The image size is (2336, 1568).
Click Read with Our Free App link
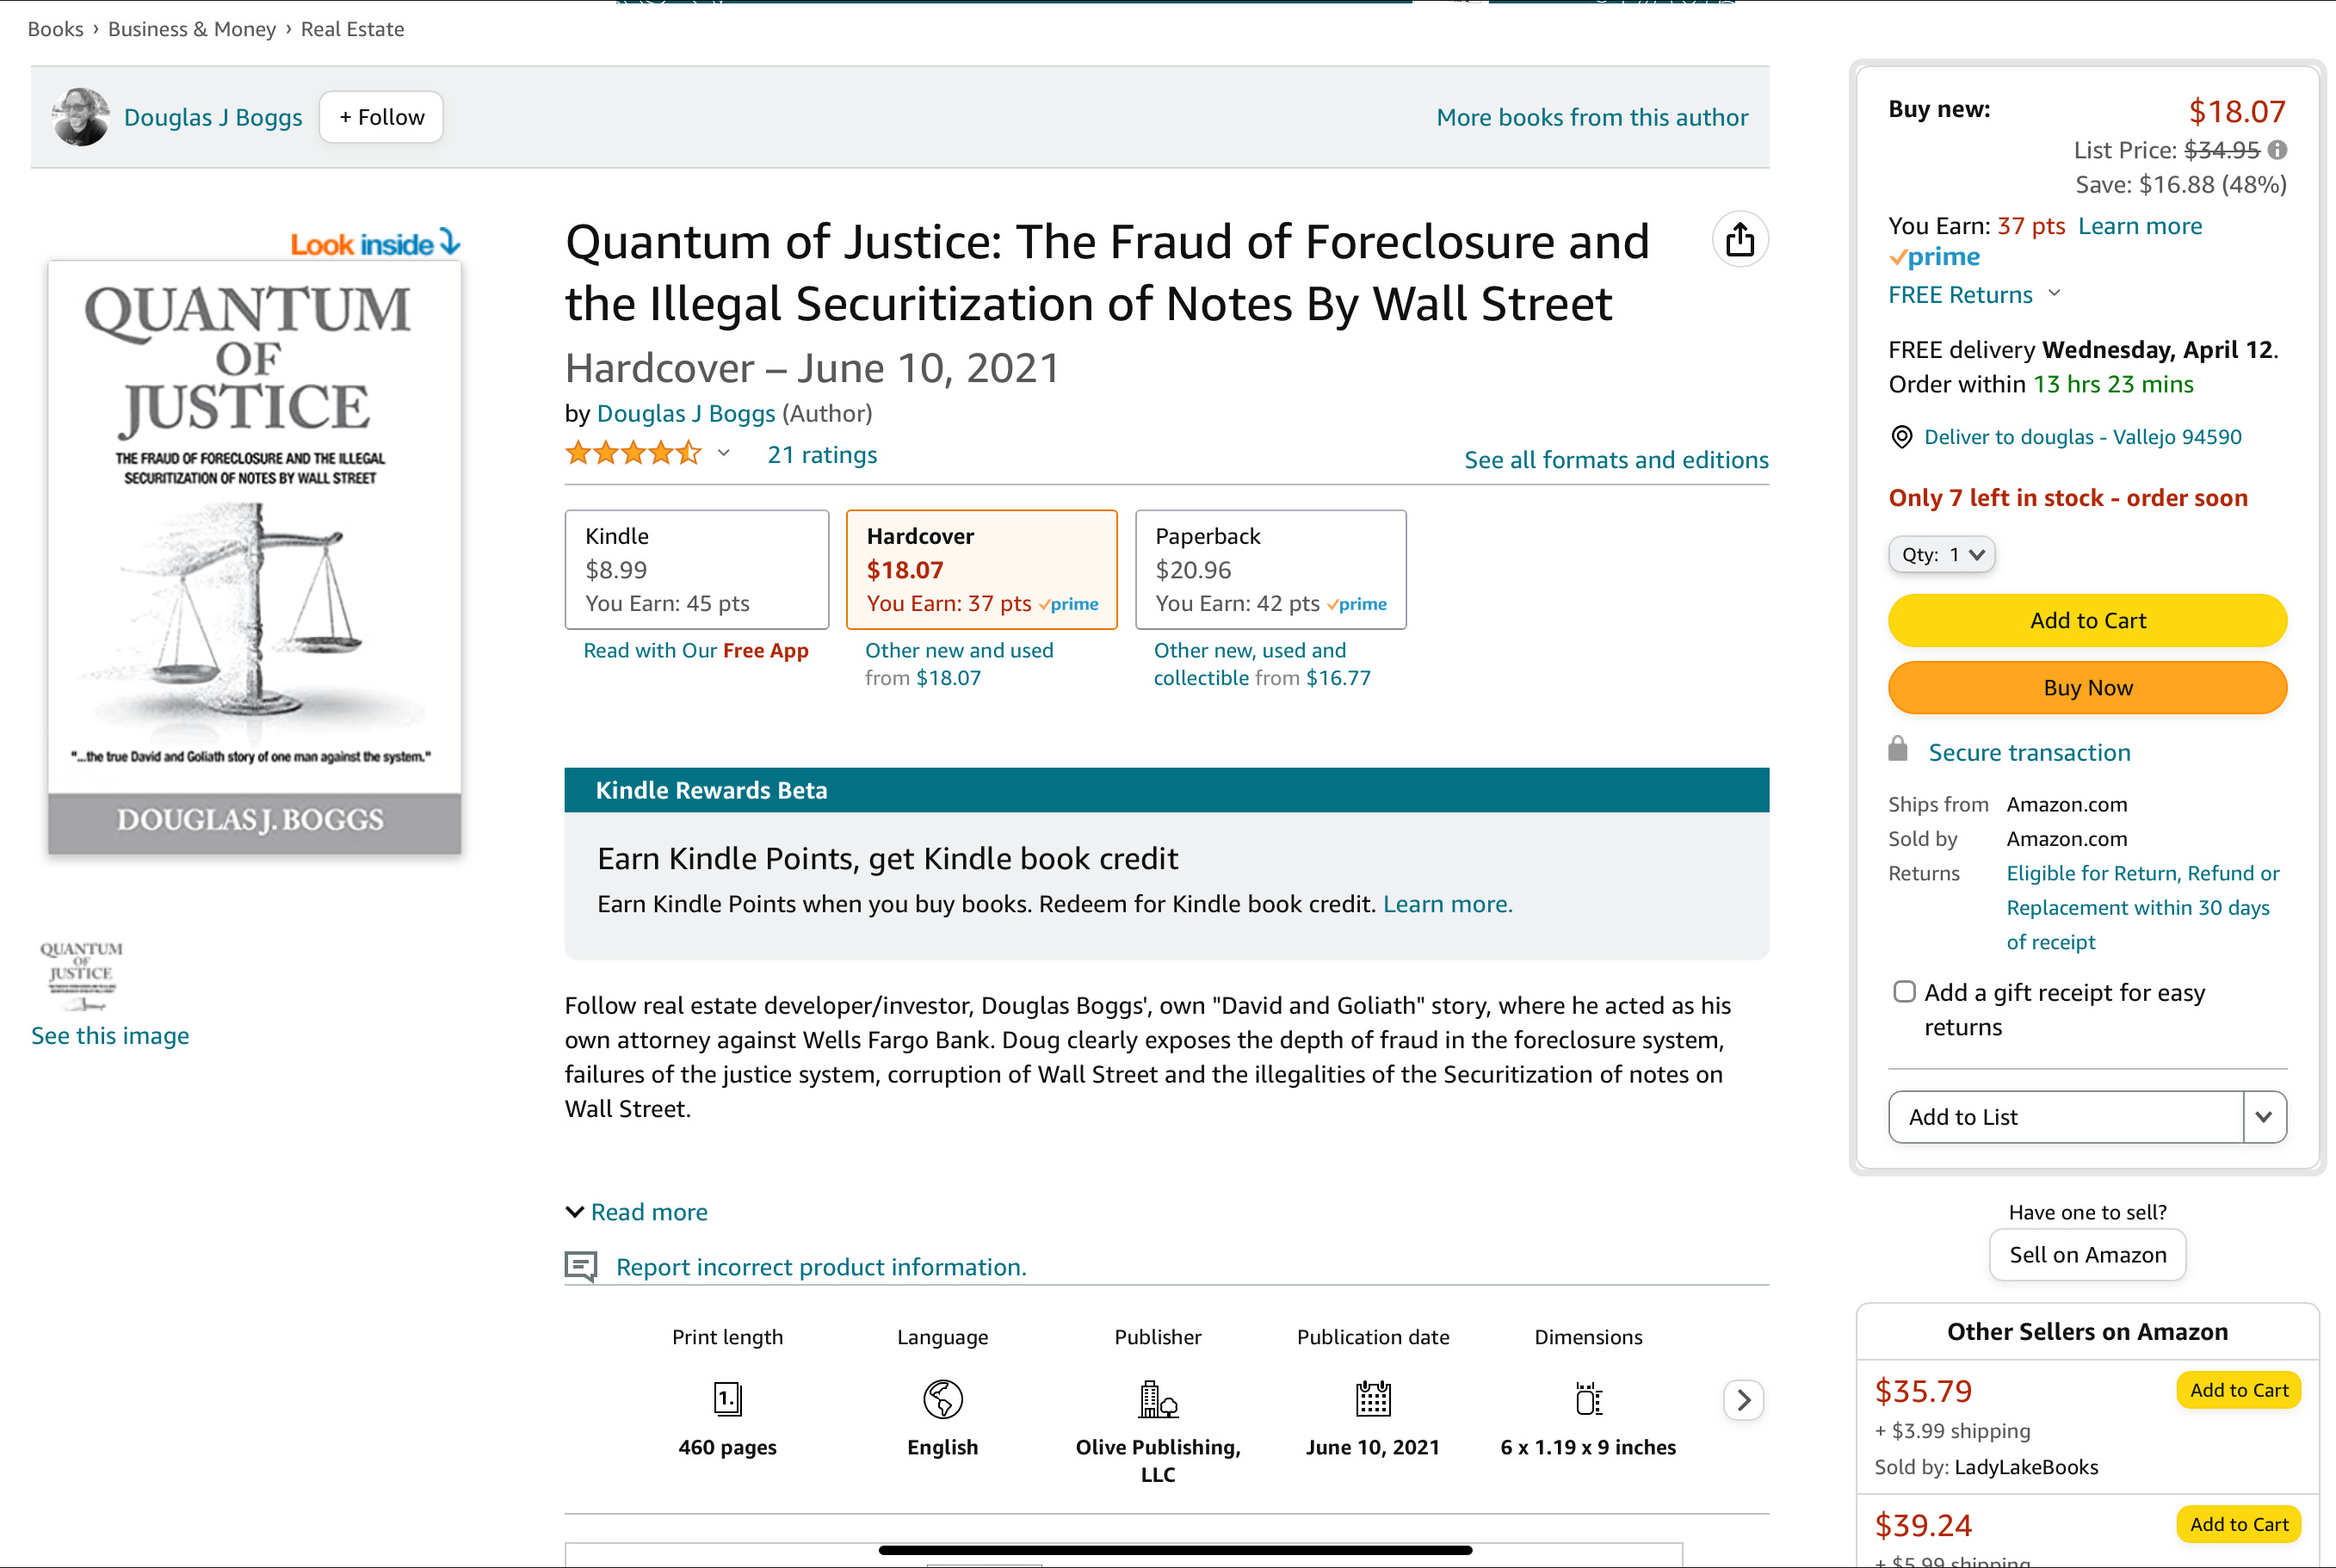pos(696,650)
